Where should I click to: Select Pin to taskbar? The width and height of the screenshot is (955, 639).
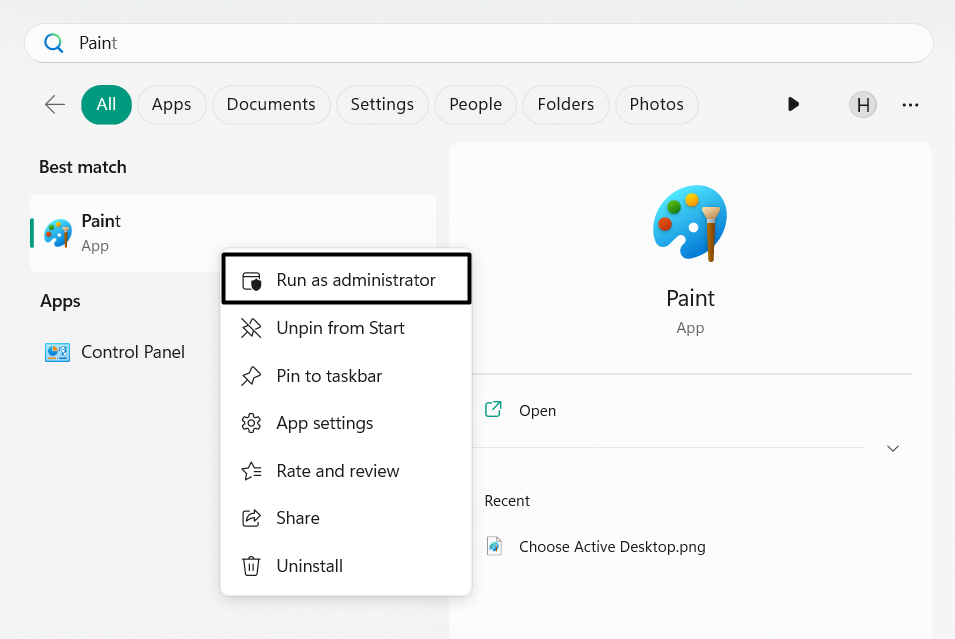tap(329, 376)
